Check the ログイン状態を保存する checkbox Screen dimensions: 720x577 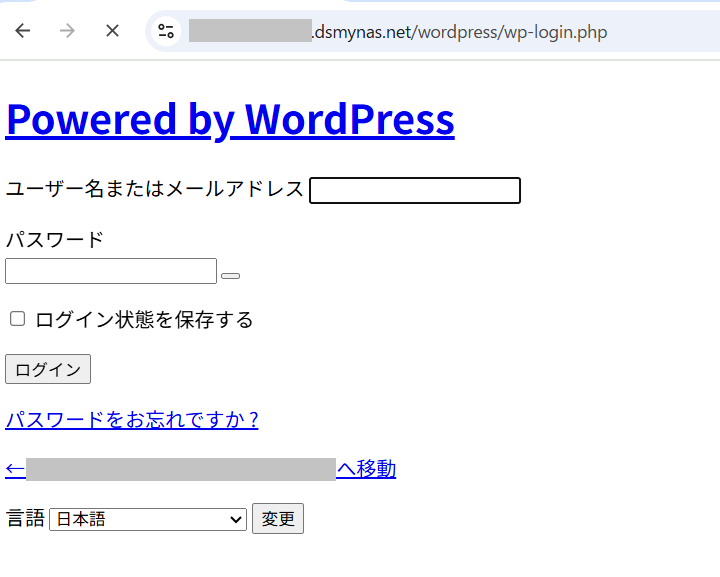(17, 319)
